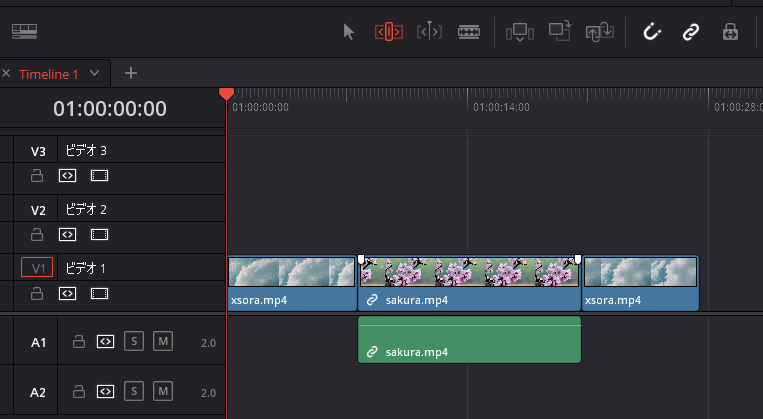Viewport: 763px width, 419px height.
Task: Click the Replace Clip icon
Action: (600, 32)
